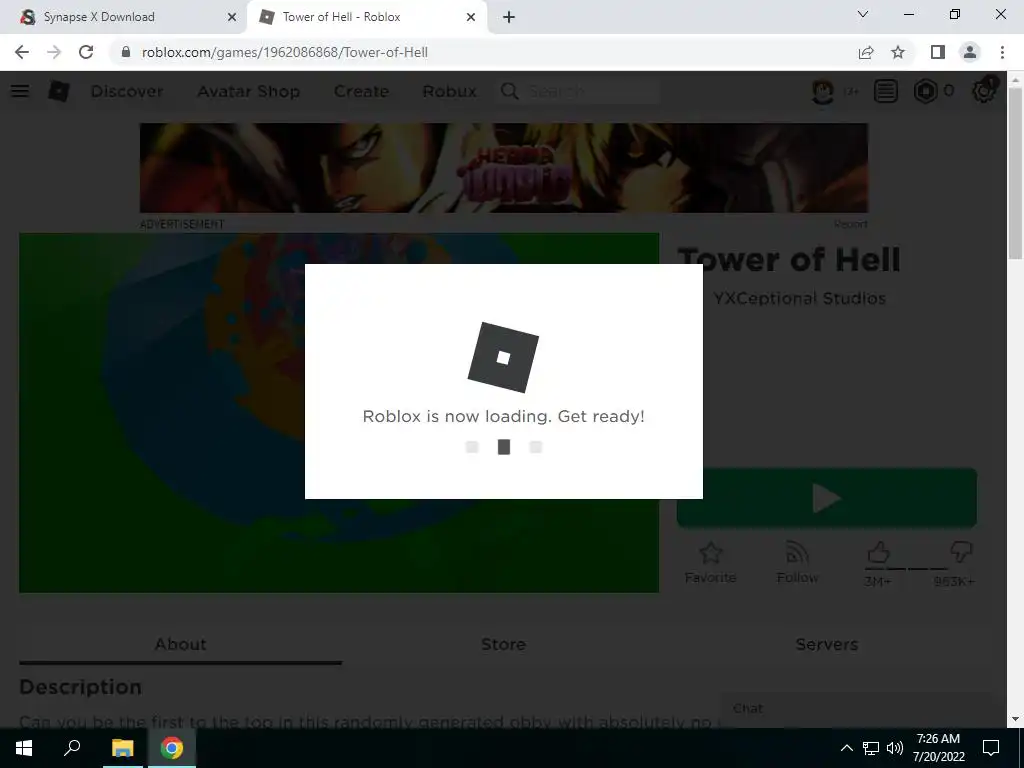Open the Windows Start menu
This screenshot has height=768, width=1024.
[24, 748]
